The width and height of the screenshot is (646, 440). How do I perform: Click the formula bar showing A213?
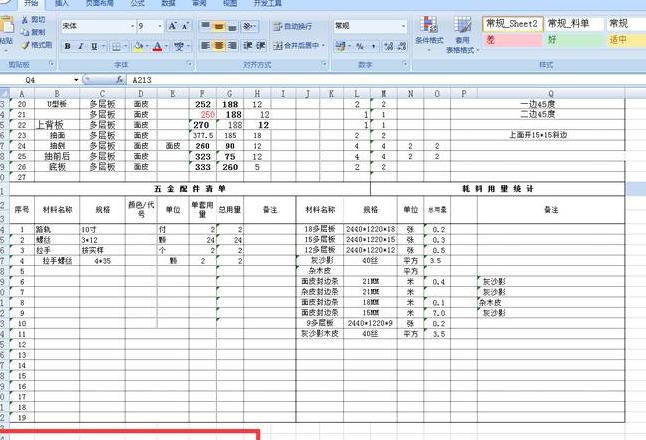[x=387, y=80]
